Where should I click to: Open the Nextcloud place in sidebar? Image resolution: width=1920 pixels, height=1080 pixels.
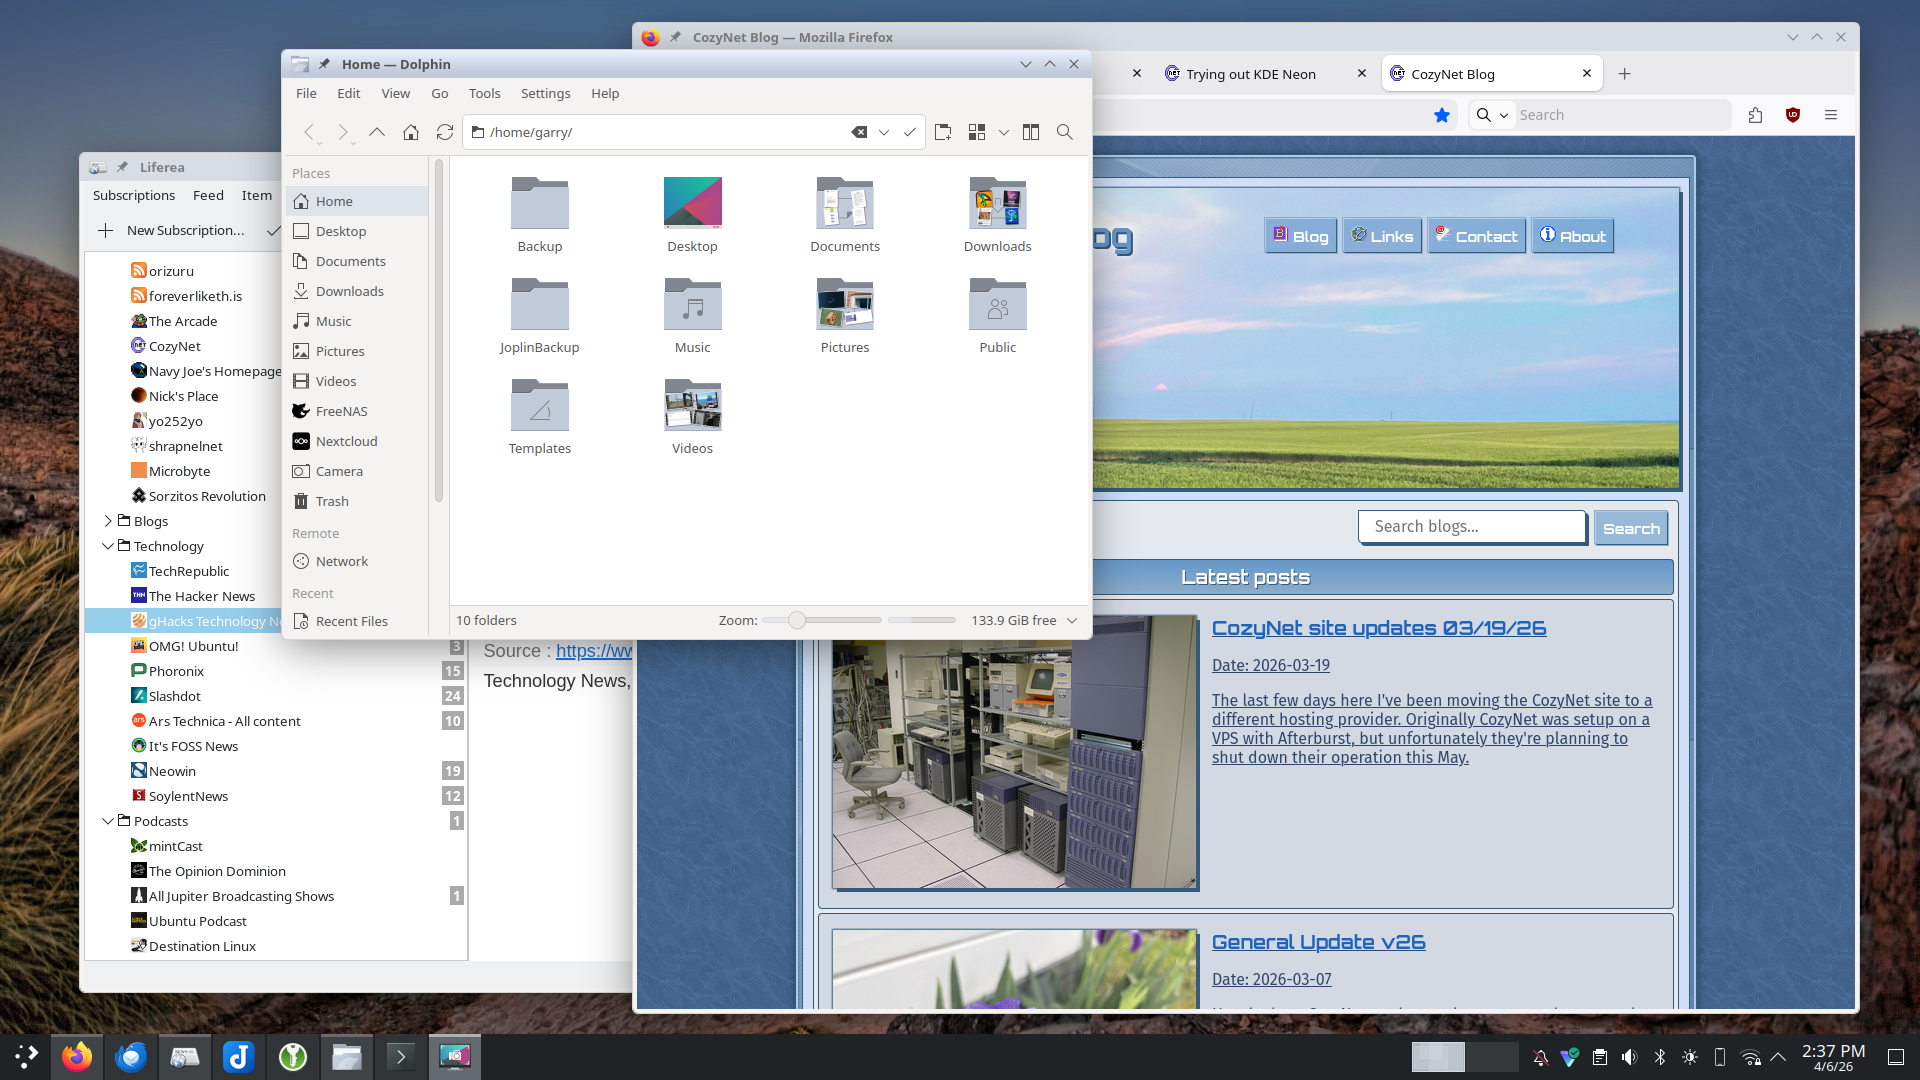pyautogui.click(x=346, y=441)
